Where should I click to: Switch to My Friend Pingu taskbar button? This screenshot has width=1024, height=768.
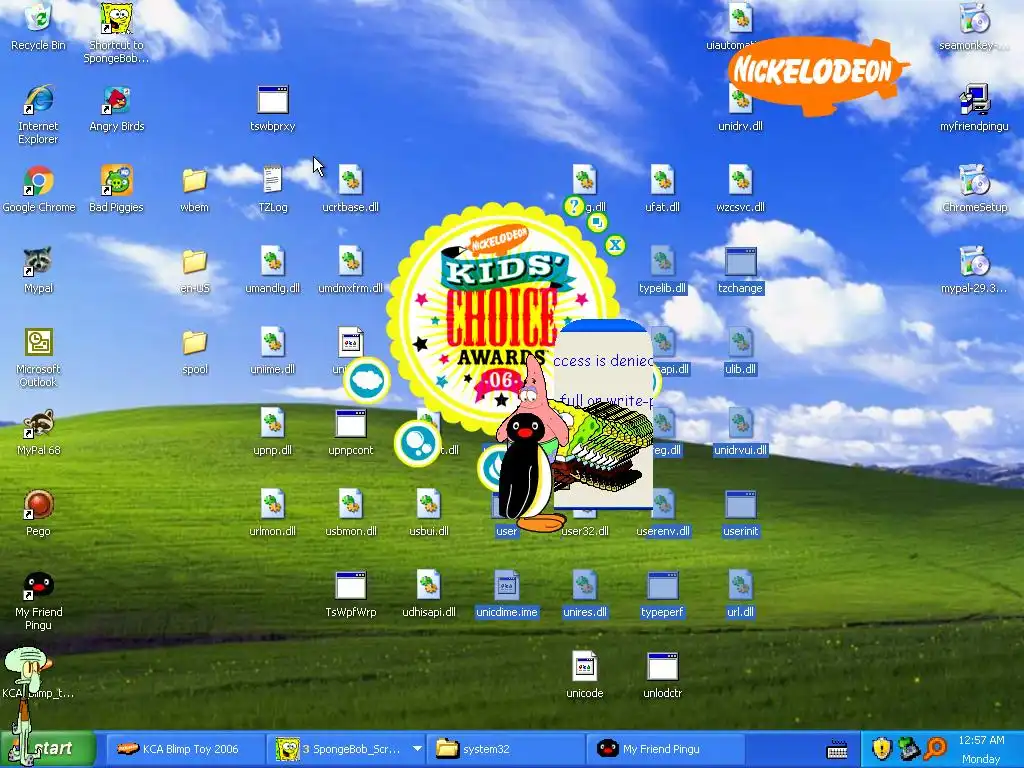666,749
